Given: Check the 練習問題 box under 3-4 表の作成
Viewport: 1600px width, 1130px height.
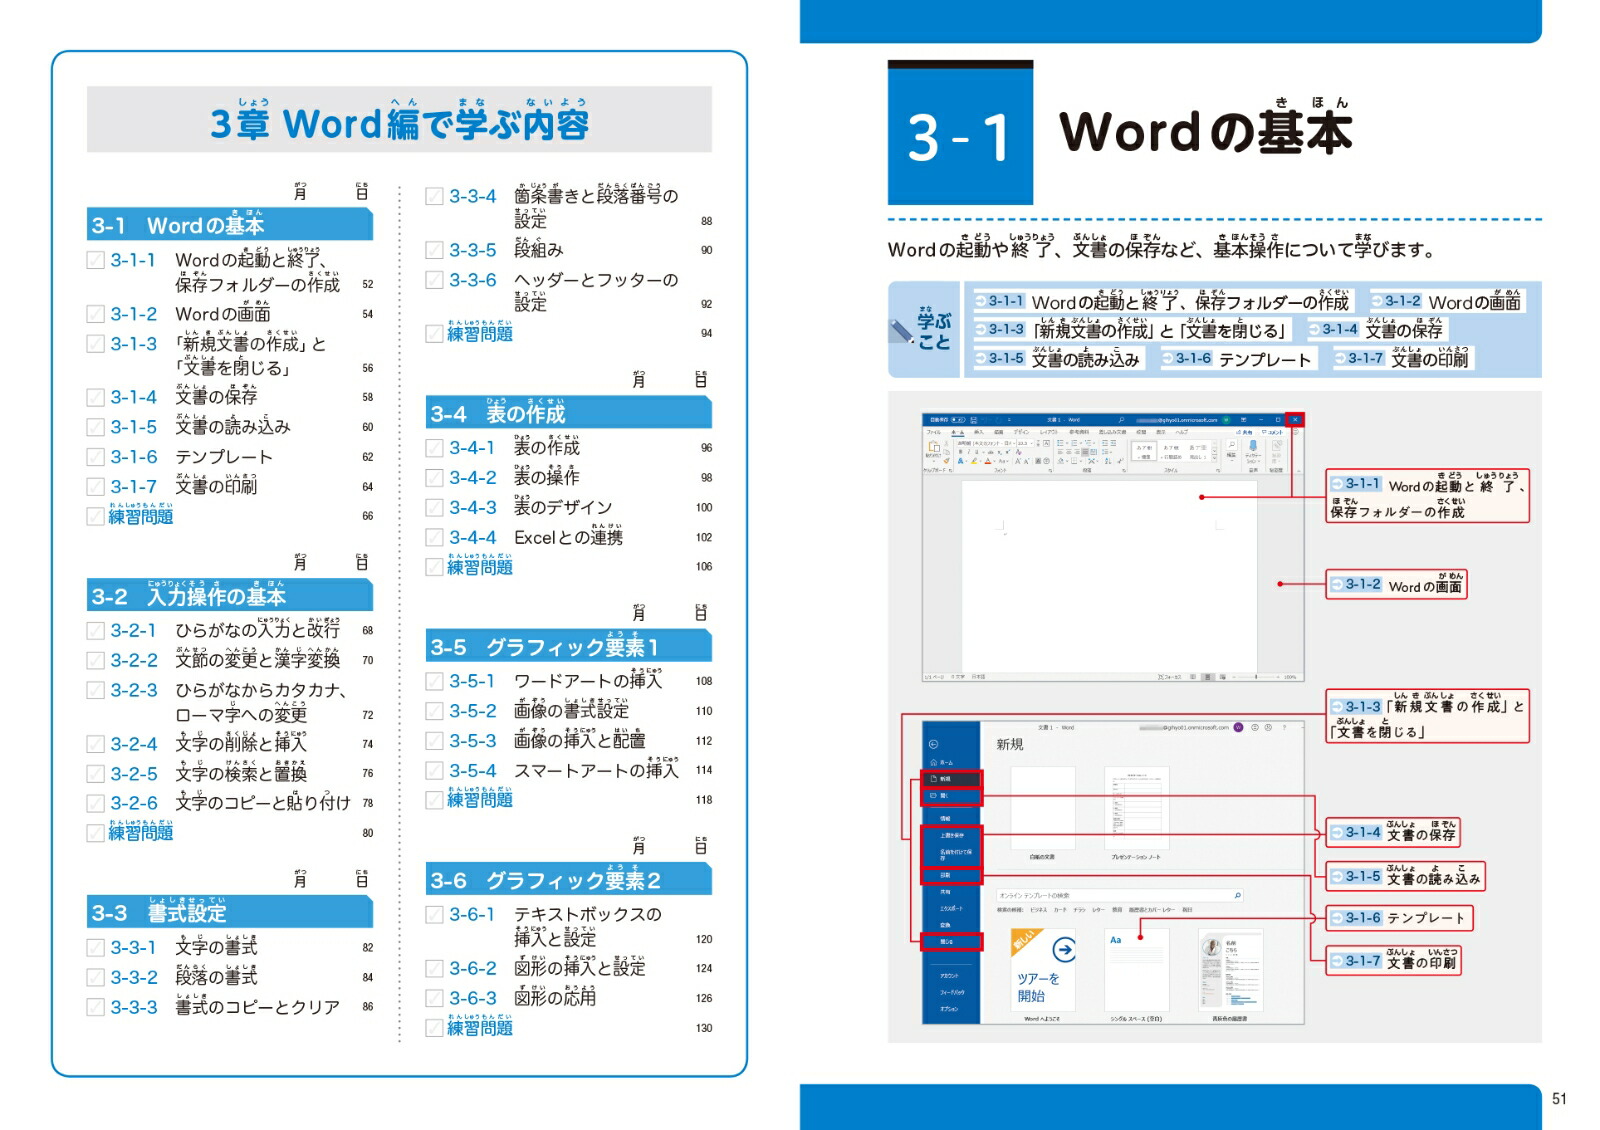Looking at the screenshot, I should pyautogui.click(x=434, y=567).
